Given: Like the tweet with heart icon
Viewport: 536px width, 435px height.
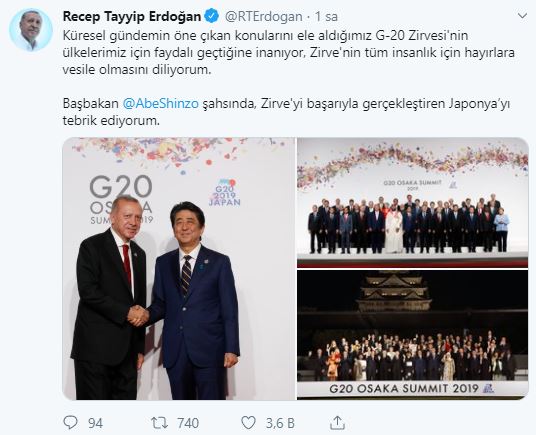Looking at the screenshot, I should point(249,423).
